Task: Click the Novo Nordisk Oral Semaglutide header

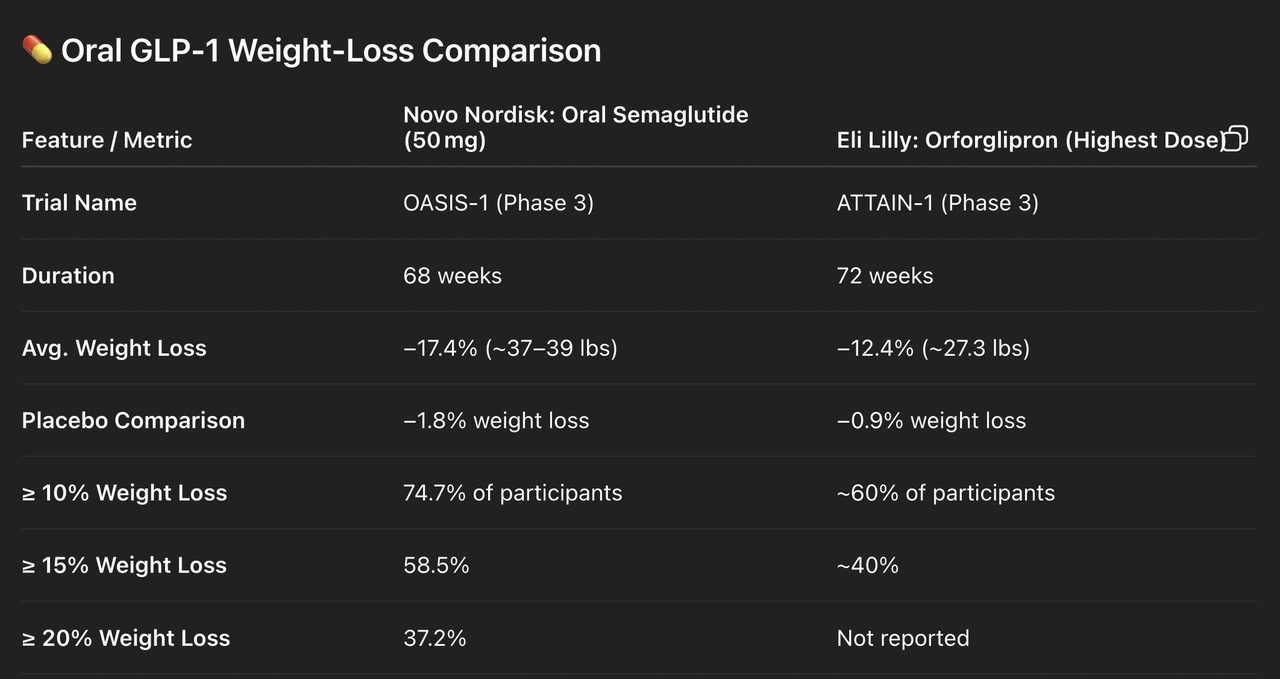Action: 576,127
